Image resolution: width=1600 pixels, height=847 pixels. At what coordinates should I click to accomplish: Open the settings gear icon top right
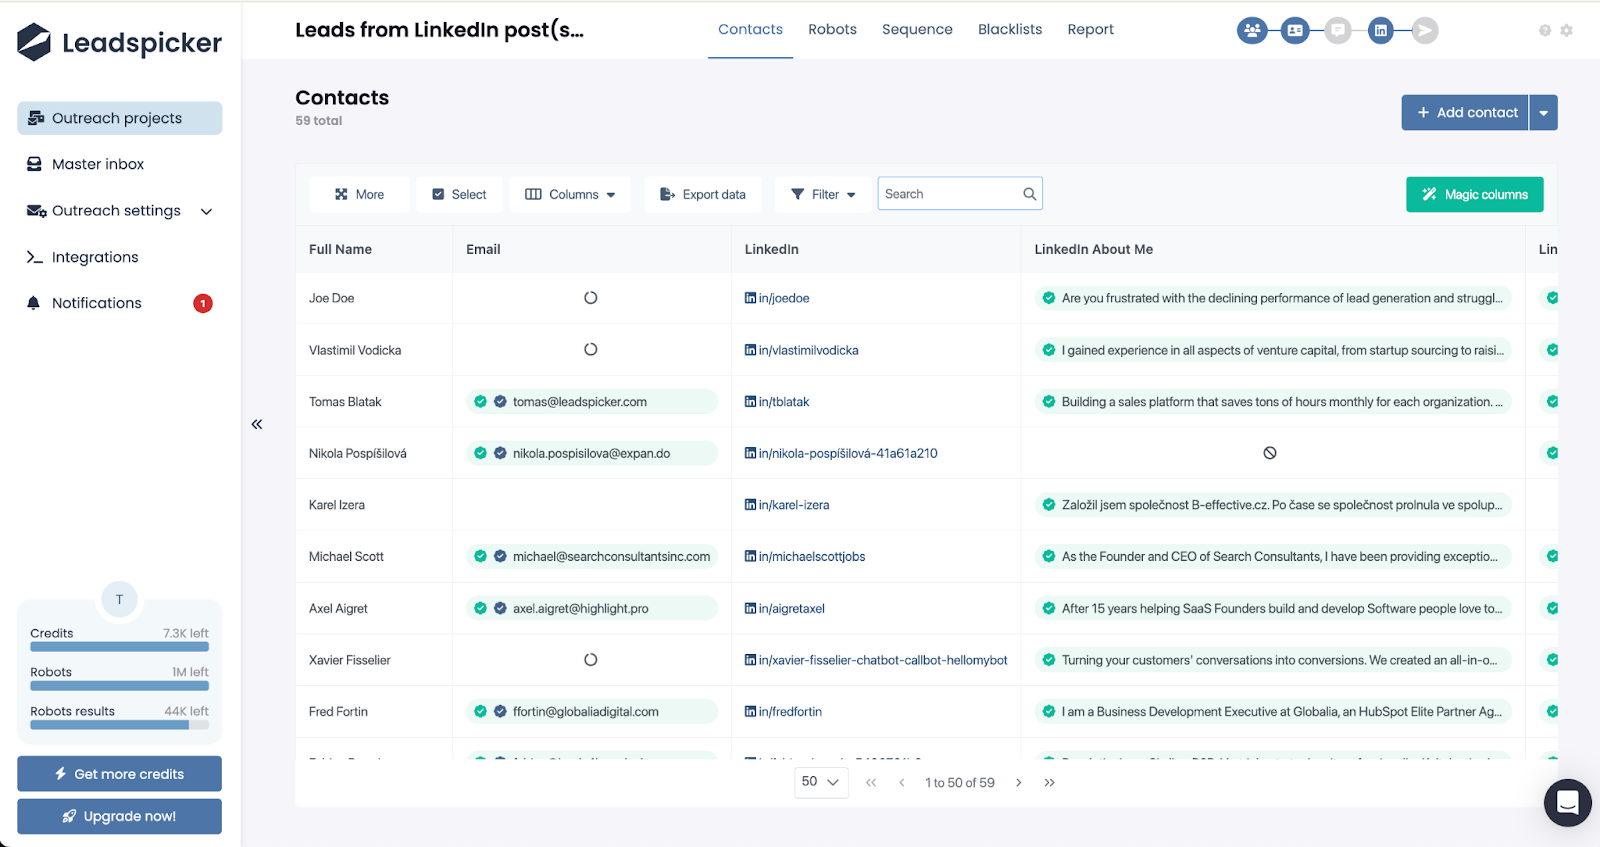pyautogui.click(x=1567, y=30)
